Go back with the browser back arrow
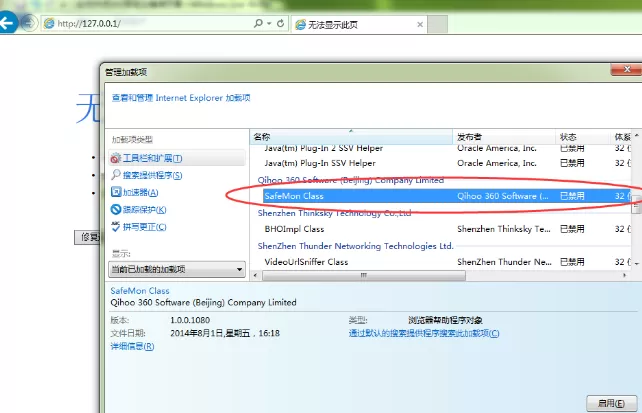This screenshot has height=413, width=642. tap(7, 23)
